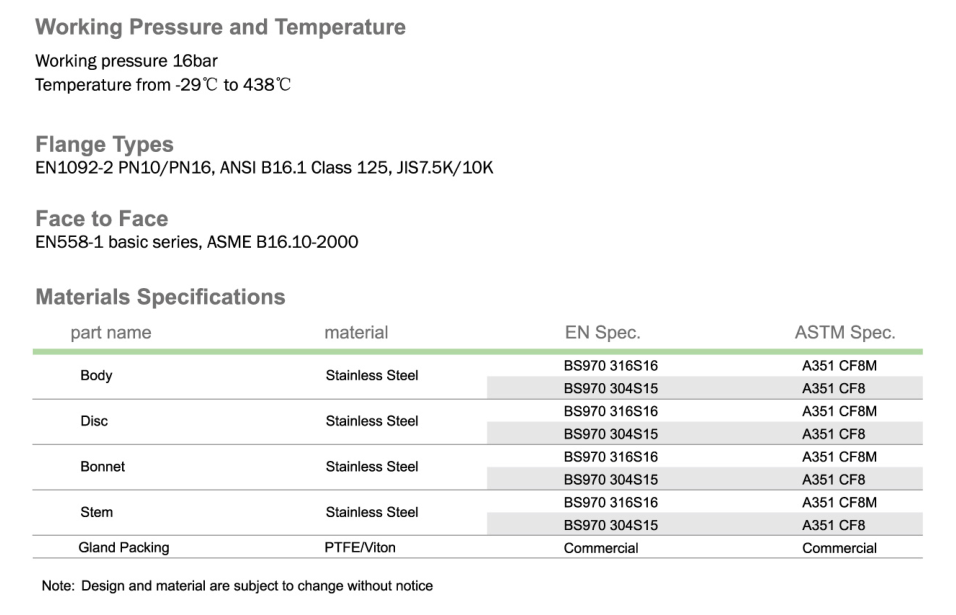Click A351 CF8M in the Body row
The image size is (956, 615).
839,366
